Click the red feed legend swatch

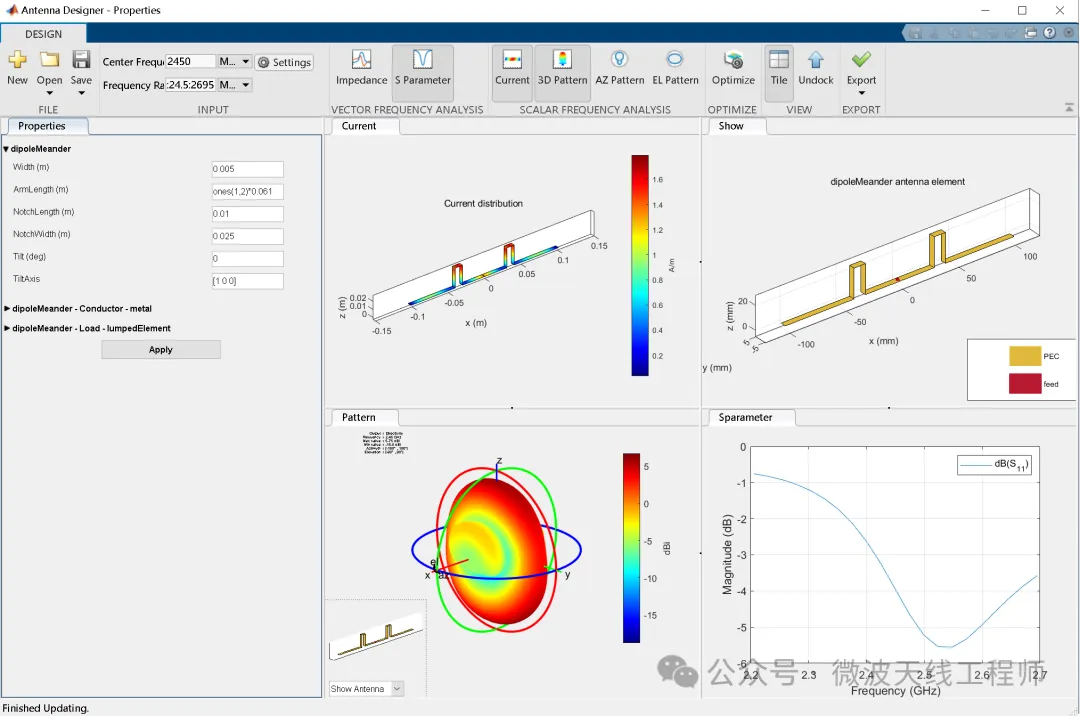[x=1025, y=383]
